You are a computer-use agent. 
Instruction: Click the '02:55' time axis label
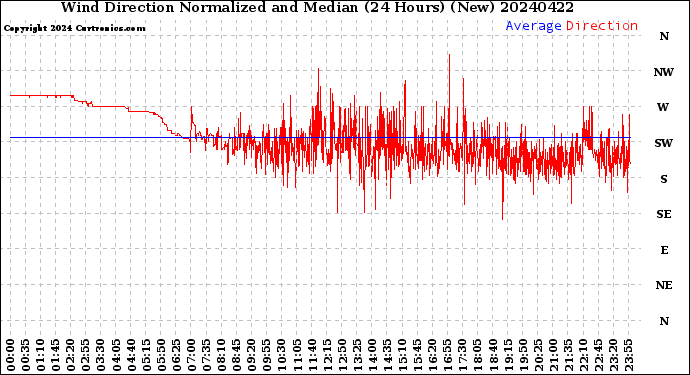[86, 355]
